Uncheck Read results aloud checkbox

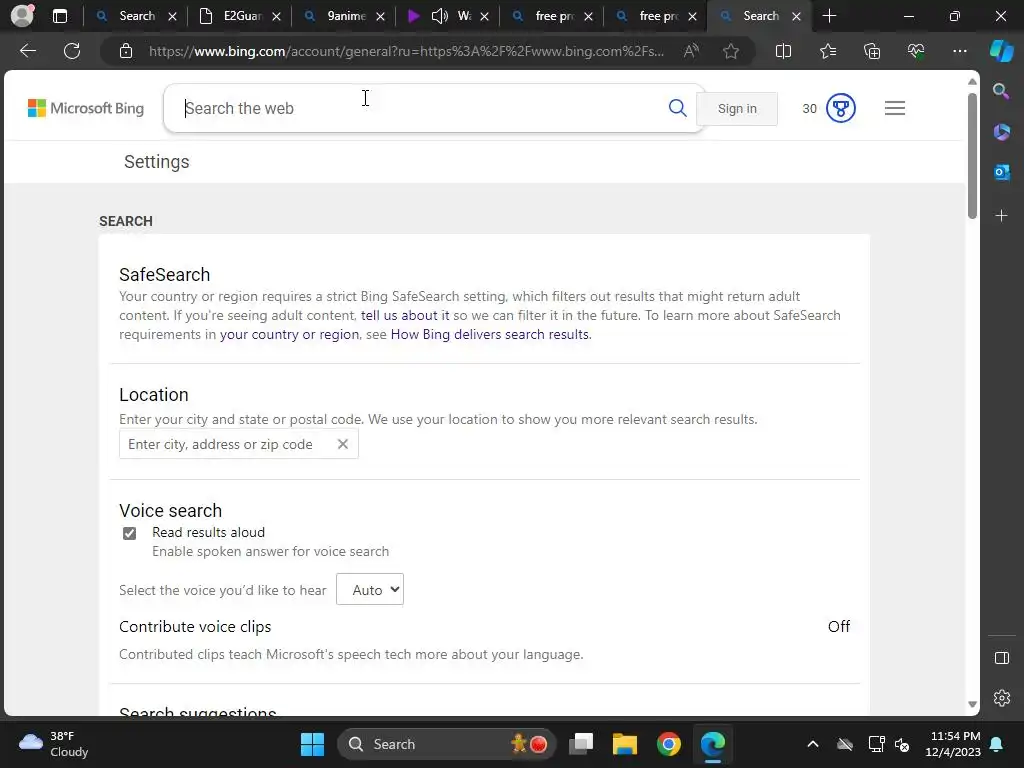pos(129,534)
